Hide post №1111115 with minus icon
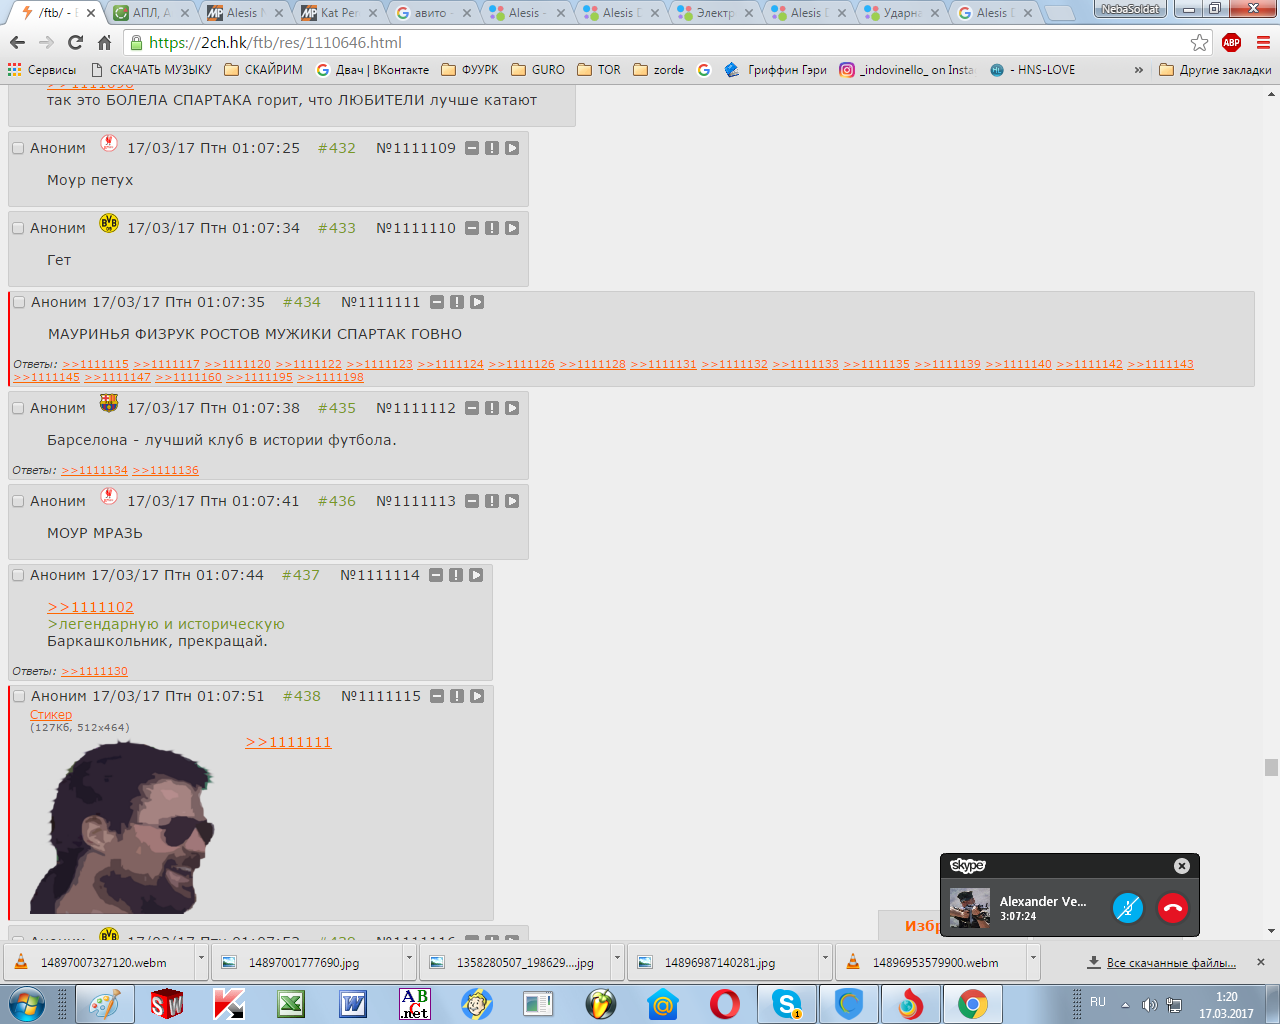The height and width of the screenshot is (1024, 1280). point(437,696)
